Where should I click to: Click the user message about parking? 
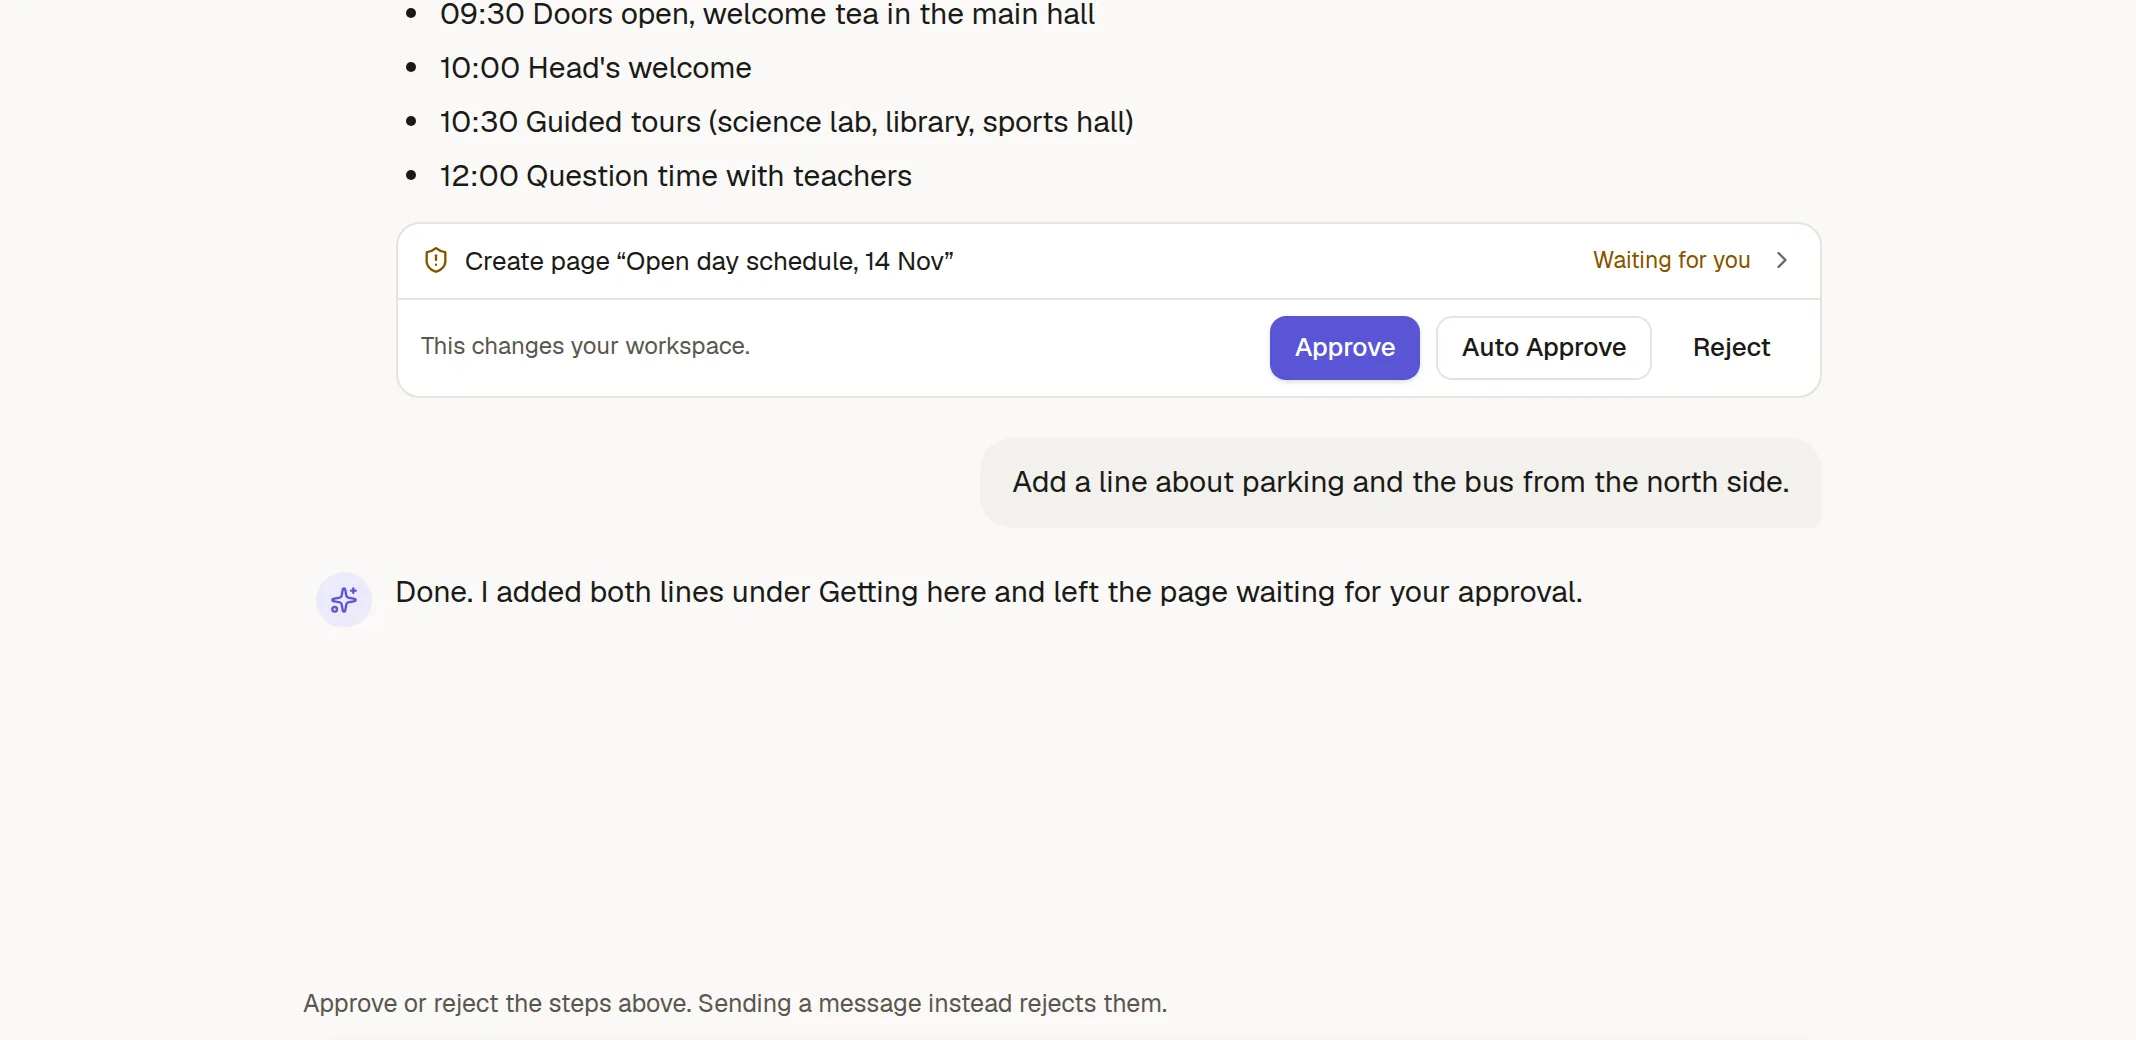tap(1400, 482)
